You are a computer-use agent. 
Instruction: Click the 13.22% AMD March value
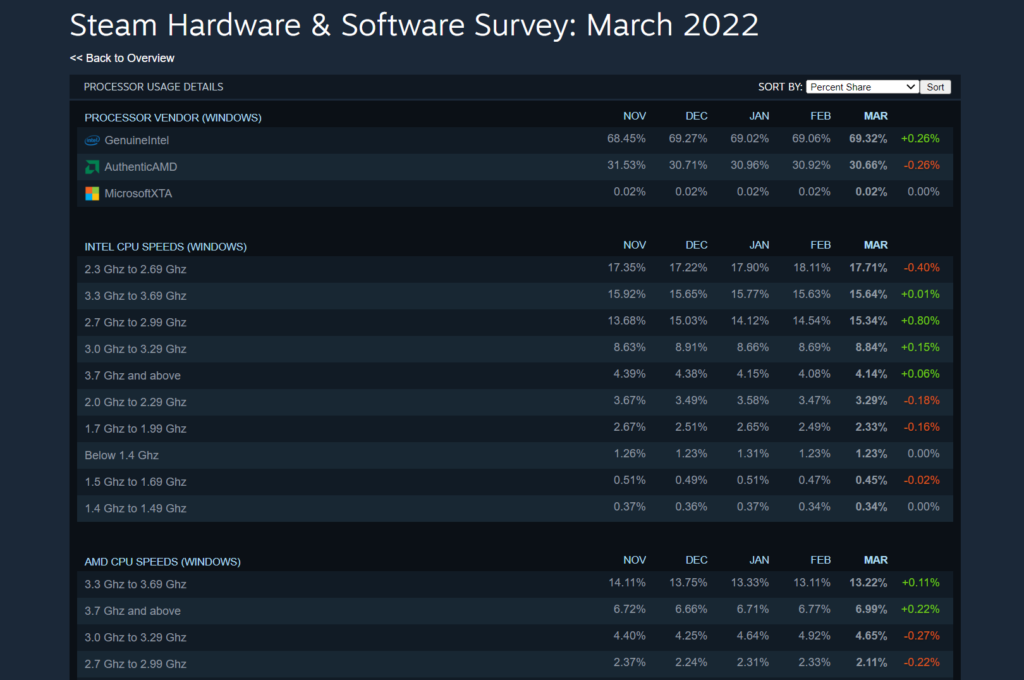coord(868,583)
